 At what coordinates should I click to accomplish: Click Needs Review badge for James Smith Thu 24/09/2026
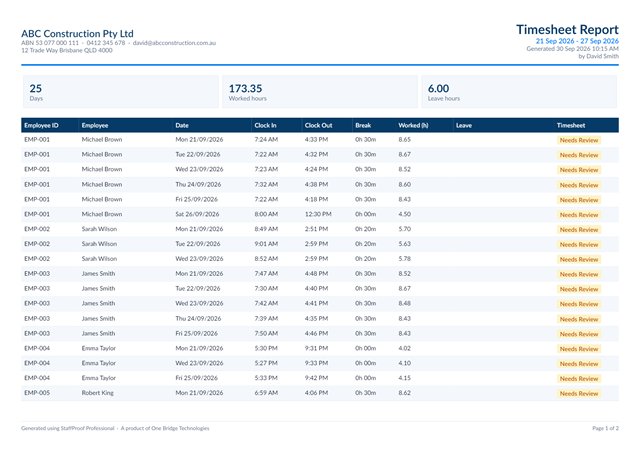[579, 319]
